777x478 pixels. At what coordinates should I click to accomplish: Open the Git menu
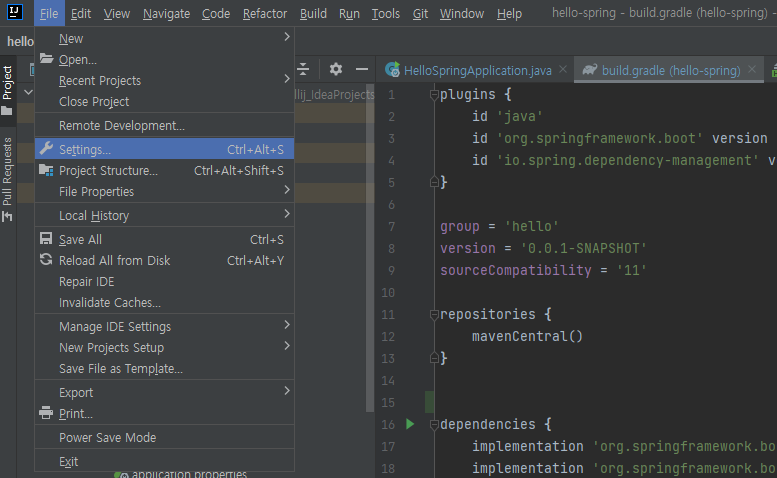point(420,13)
